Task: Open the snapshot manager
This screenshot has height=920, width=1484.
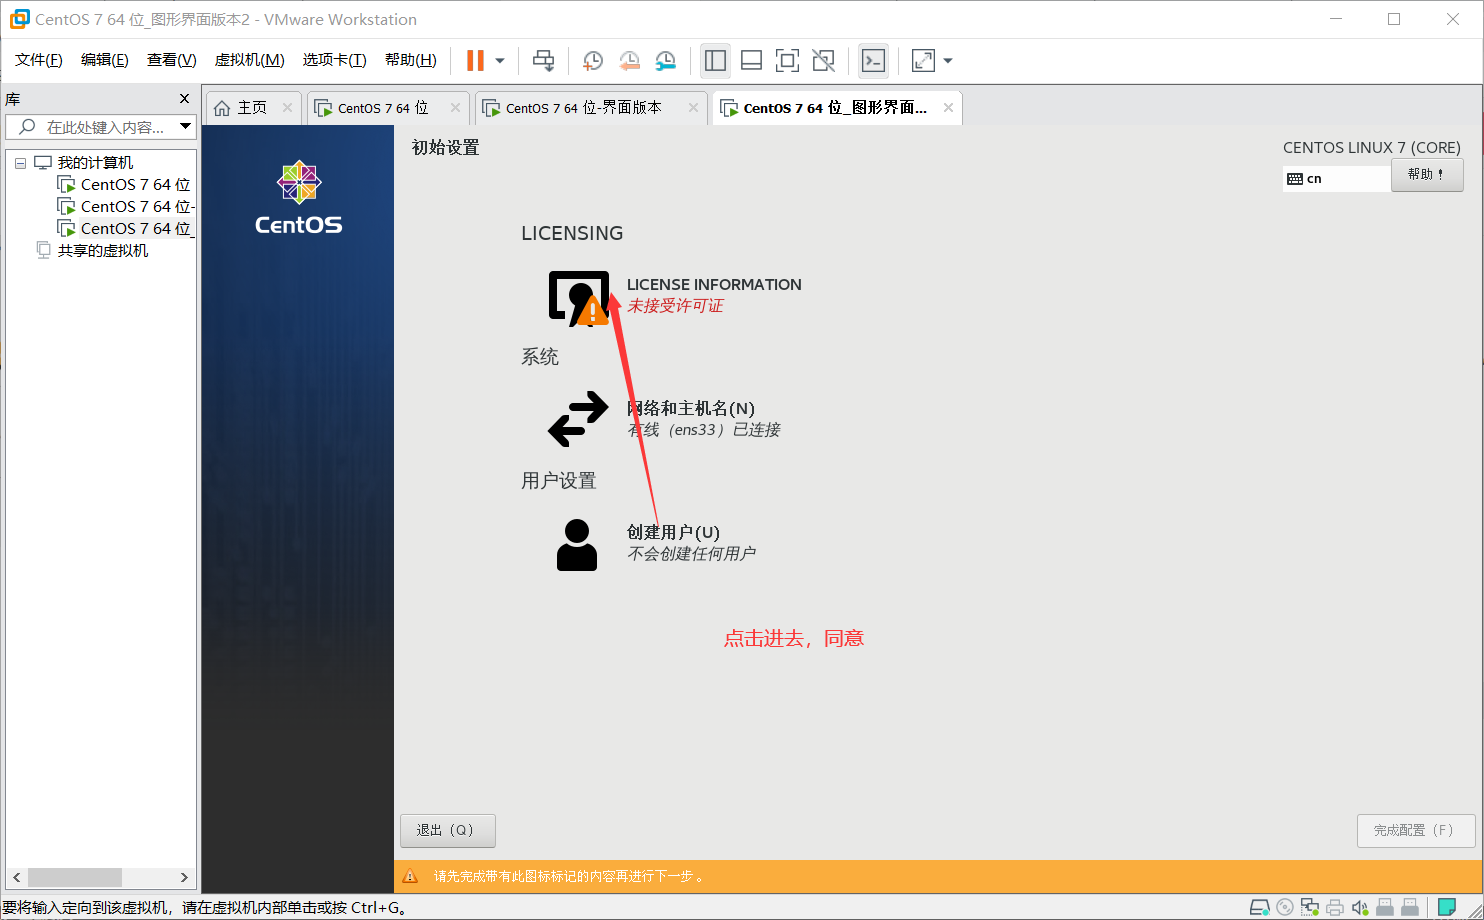Action: pos(665,60)
